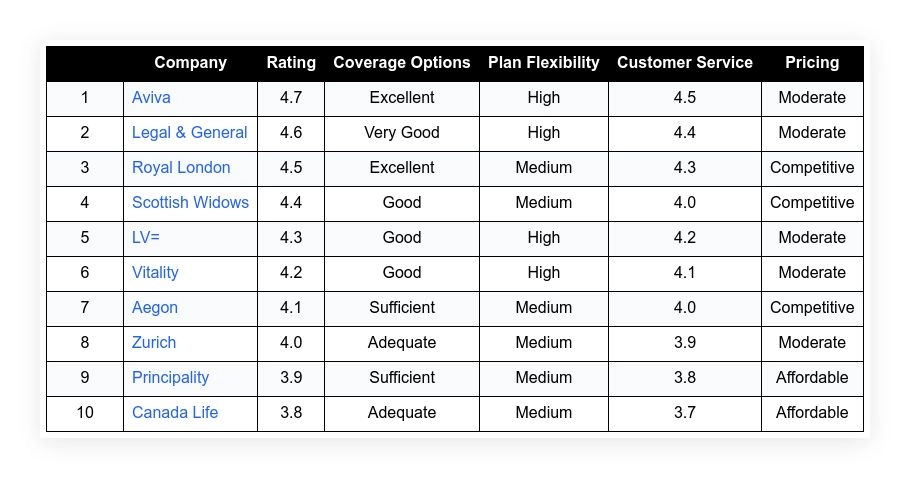Select the Customer Service column header
The image size is (910, 478).
coord(685,63)
